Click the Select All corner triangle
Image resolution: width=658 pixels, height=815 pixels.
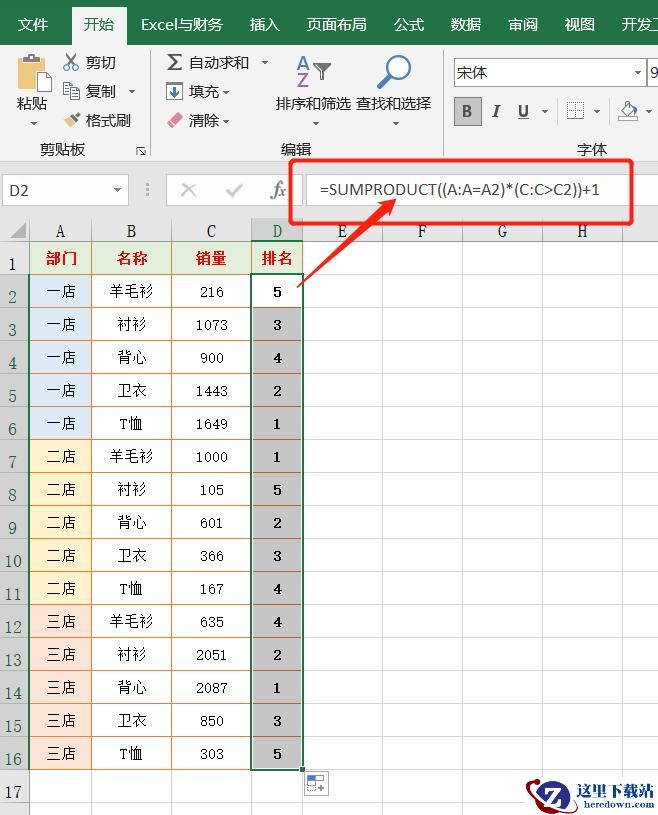tap(17, 230)
